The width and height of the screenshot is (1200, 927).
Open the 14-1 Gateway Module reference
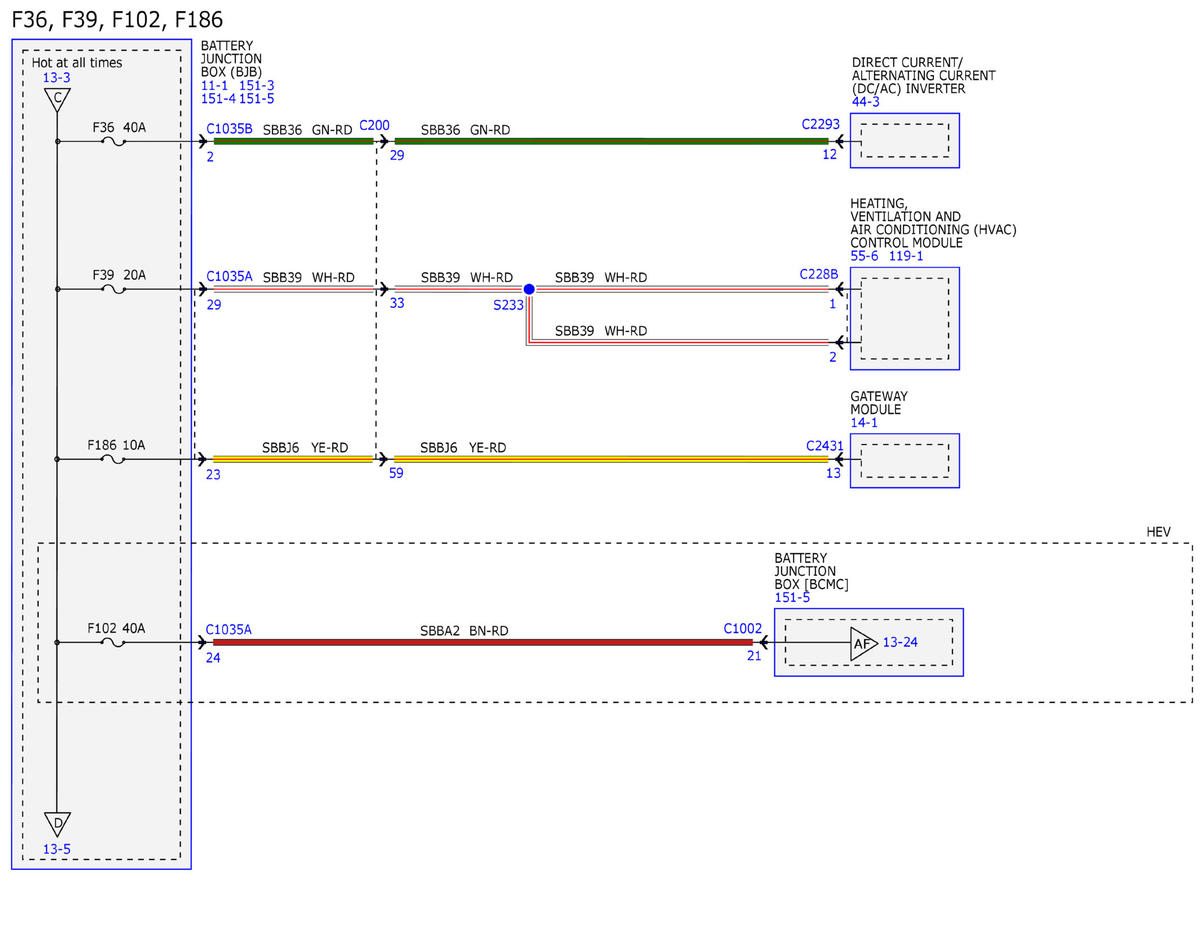point(865,423)
